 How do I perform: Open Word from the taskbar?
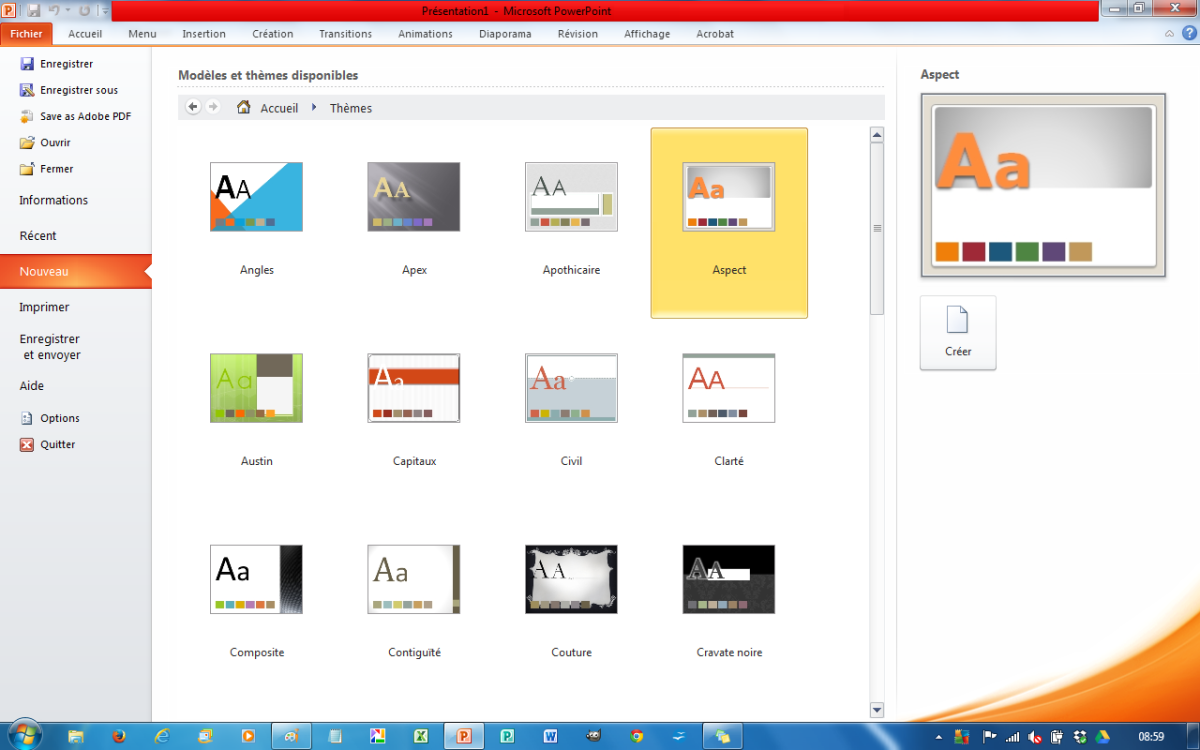point(550,736)
